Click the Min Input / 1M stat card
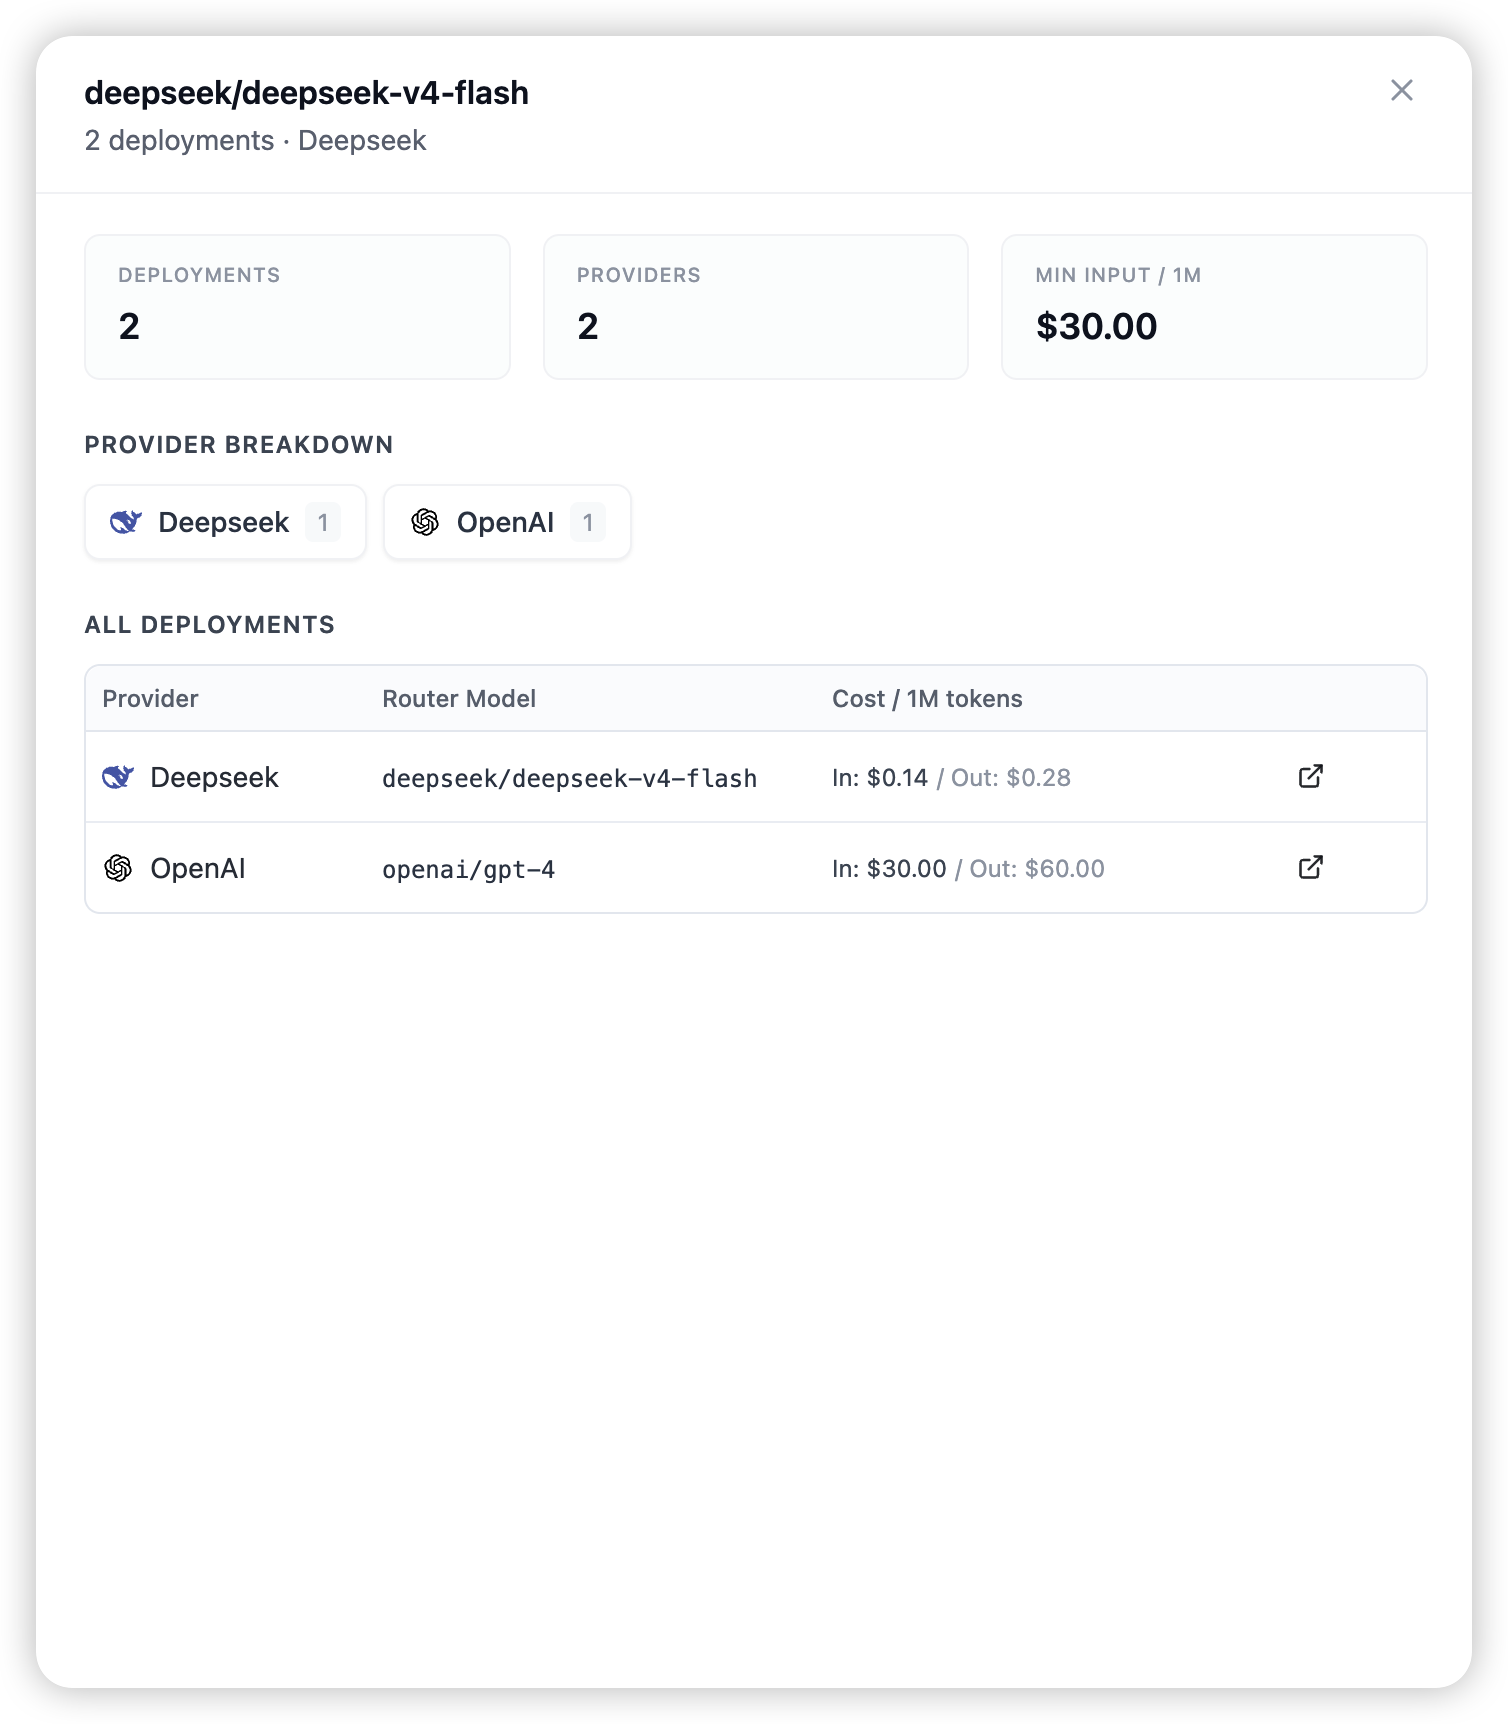Screen dimensions: 1508x1724 coord(1214,307)
